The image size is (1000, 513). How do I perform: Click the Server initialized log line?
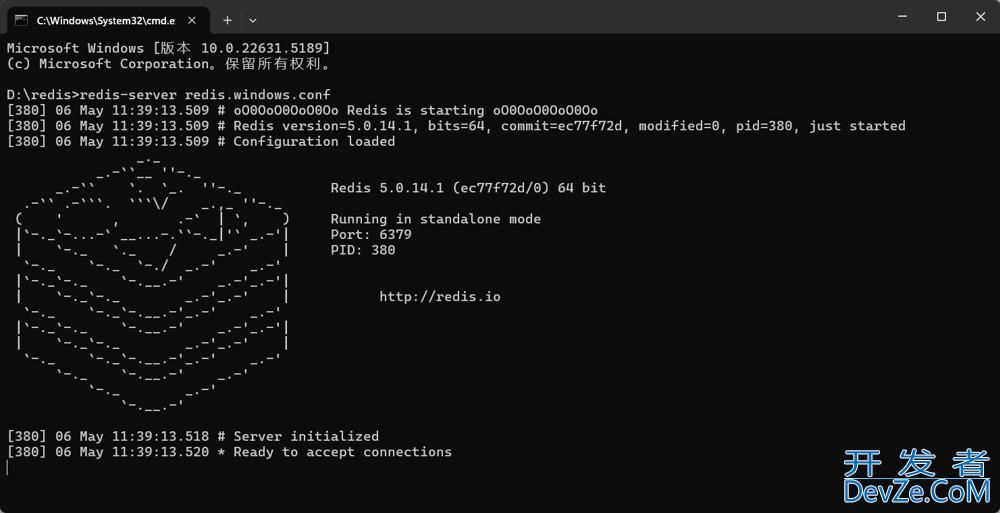pos(193,436)
